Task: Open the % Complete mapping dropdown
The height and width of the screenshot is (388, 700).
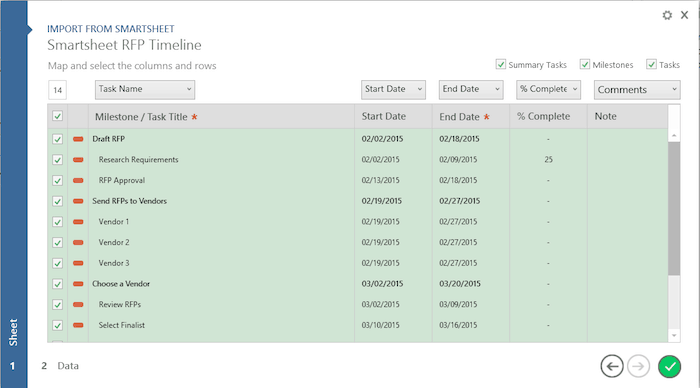Action: click(549, 89)
